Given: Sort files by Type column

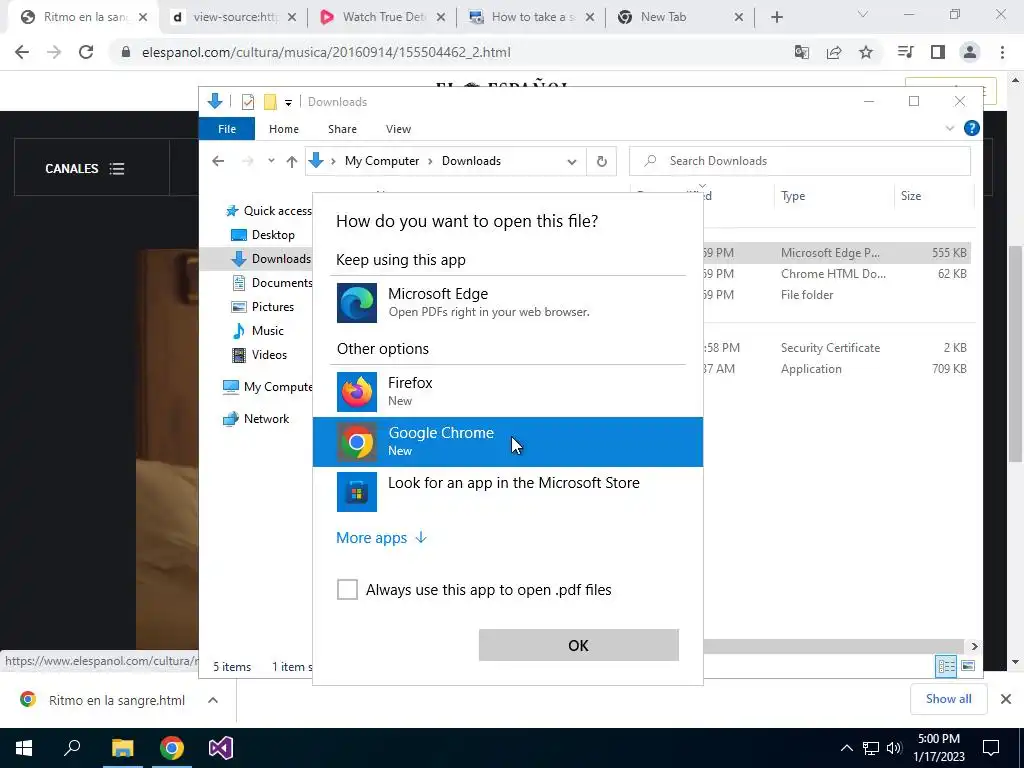Looking at the screenshot, I should coord(834,196).
